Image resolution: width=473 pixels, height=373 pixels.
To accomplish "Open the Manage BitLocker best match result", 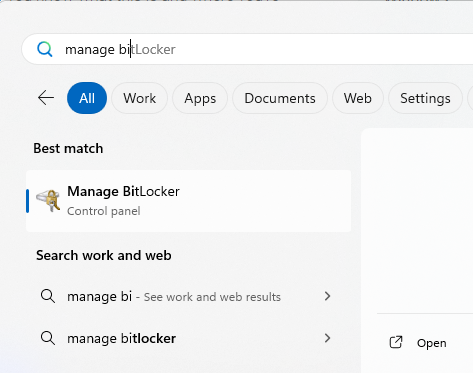I will click(188, 201).
